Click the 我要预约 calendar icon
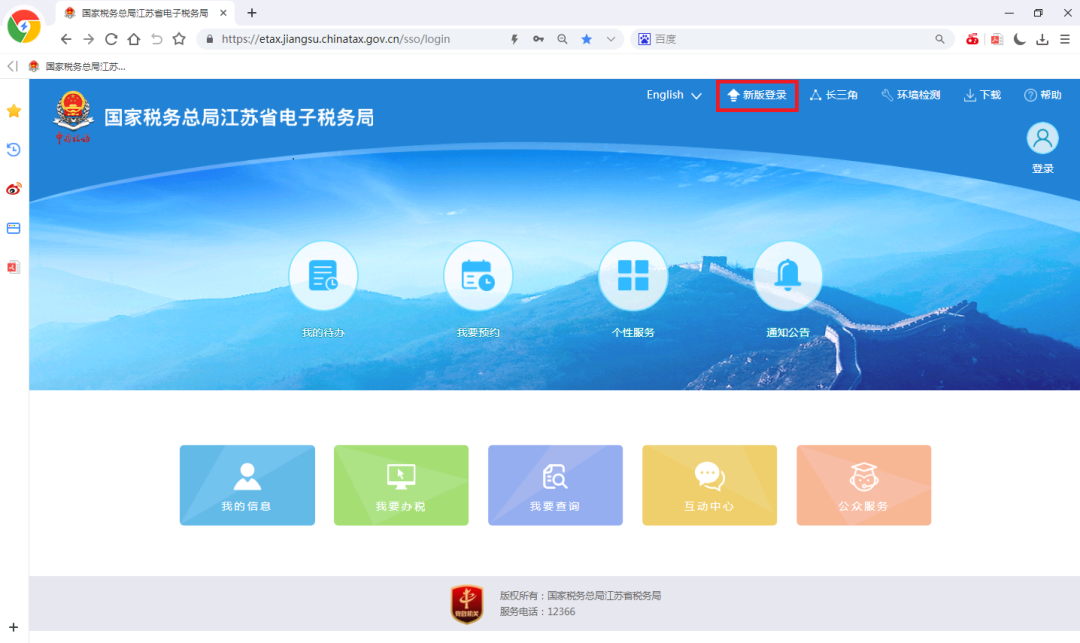The height and width of the screenshot is (643, 1080). [478, 276]
